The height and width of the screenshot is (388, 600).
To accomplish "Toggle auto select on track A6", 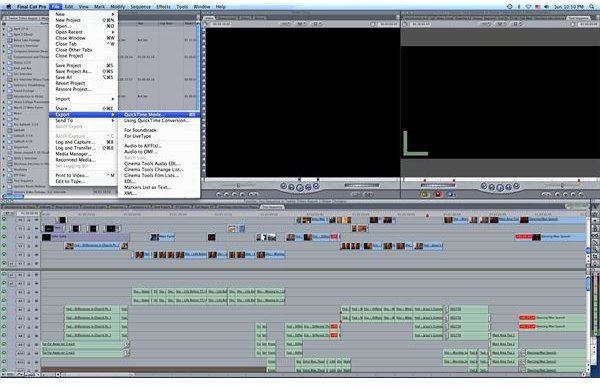I will coord(36,318).
